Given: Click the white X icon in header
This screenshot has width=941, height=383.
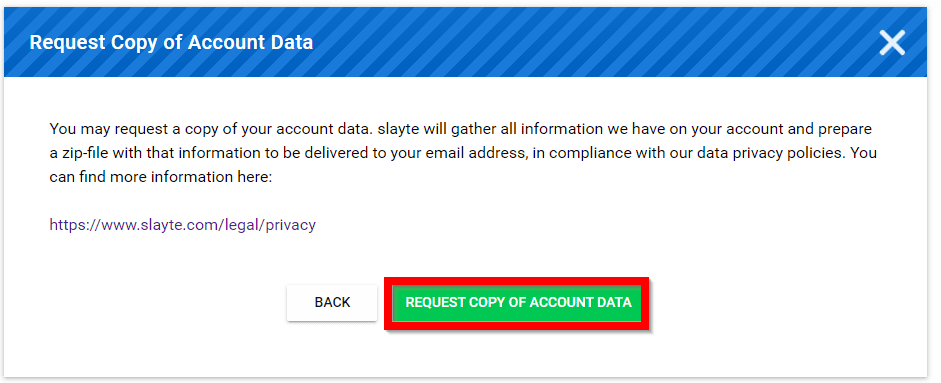Looking at the screenshot, I should [892, 43].
